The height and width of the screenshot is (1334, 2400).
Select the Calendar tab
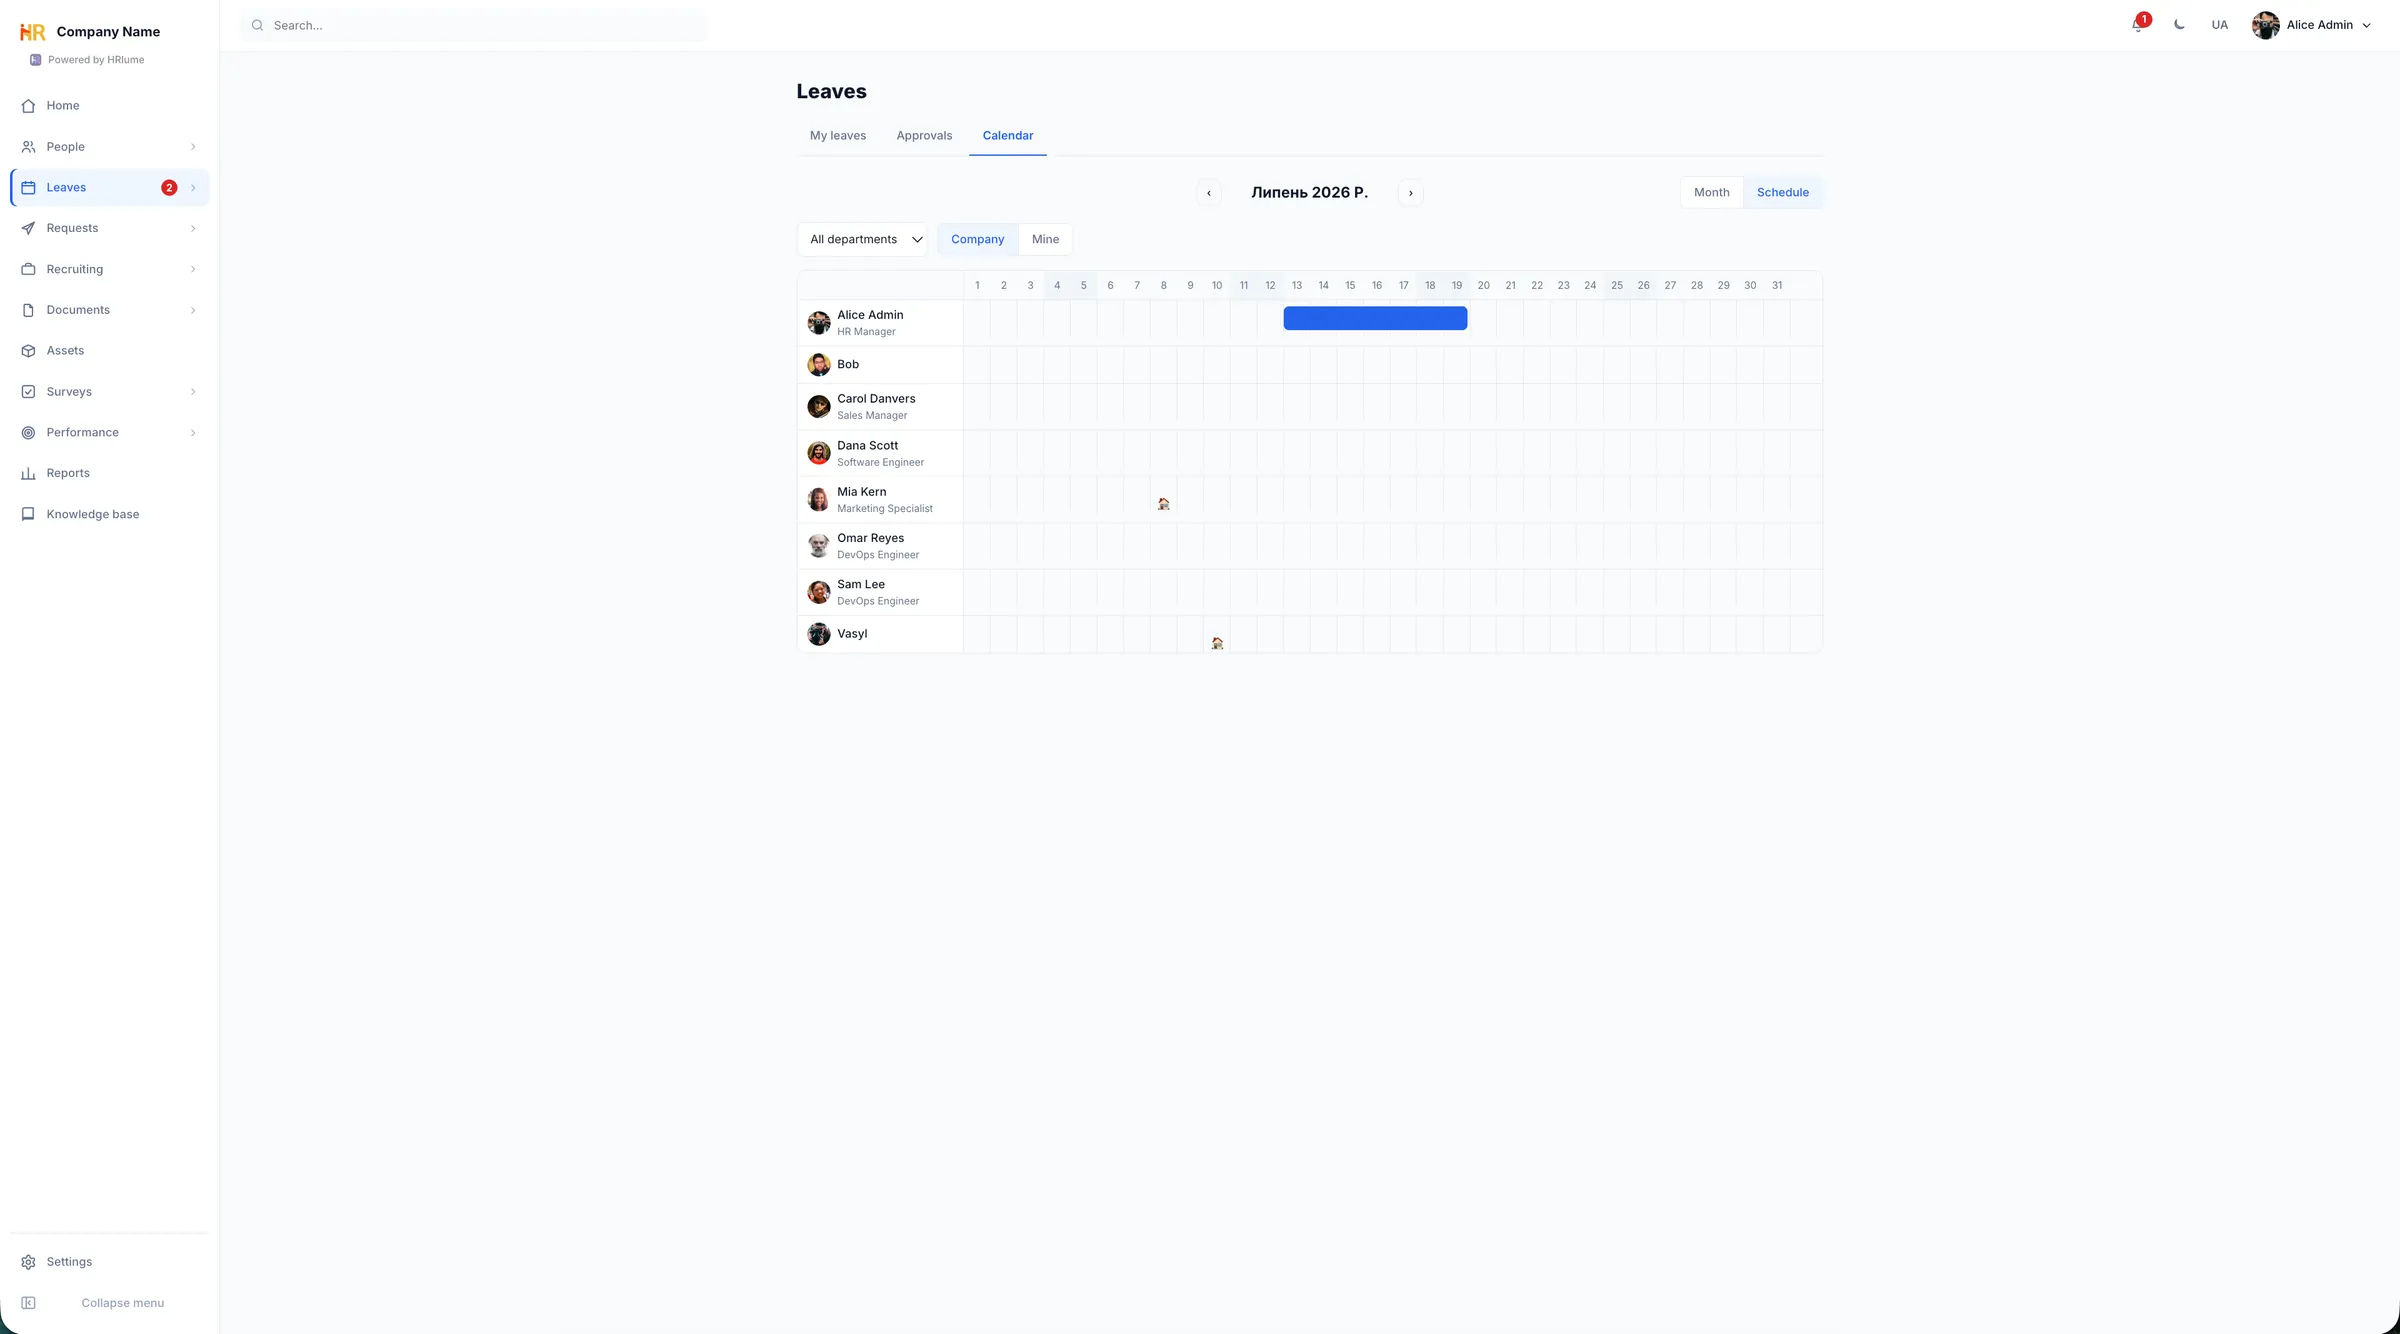pos(1008,136)
